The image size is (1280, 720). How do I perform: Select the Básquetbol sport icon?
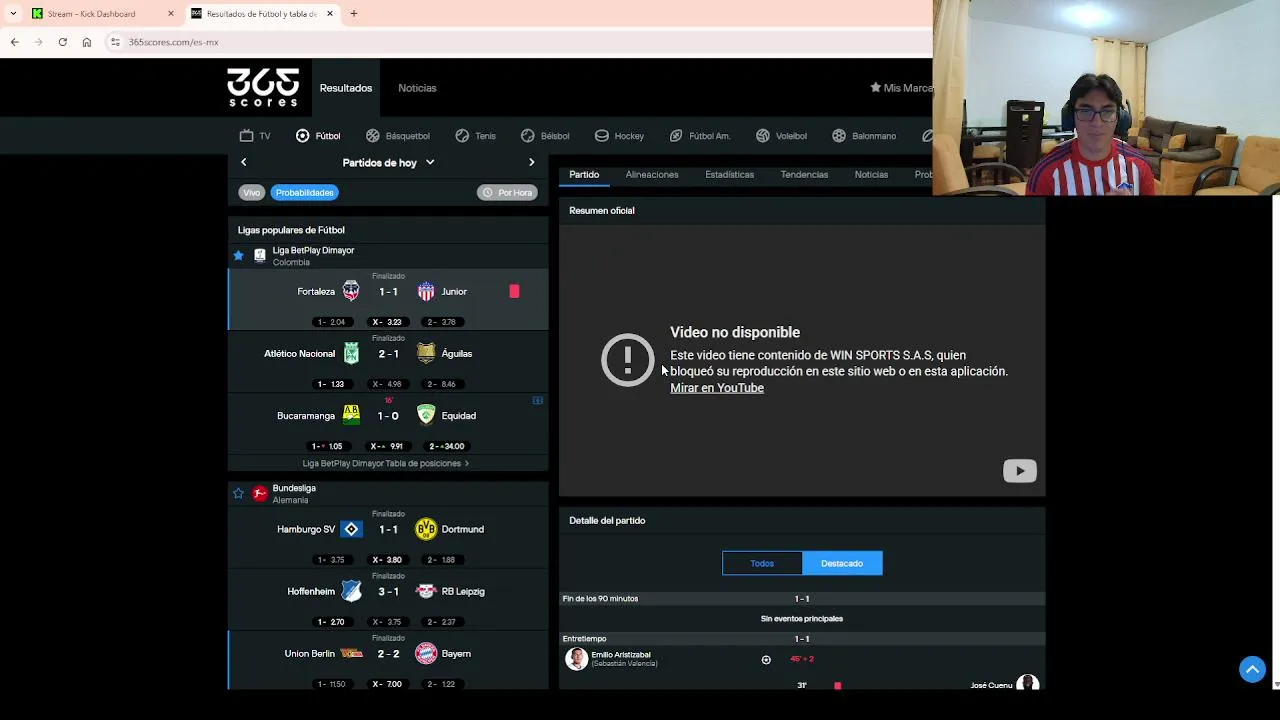[x=373, y=135]
